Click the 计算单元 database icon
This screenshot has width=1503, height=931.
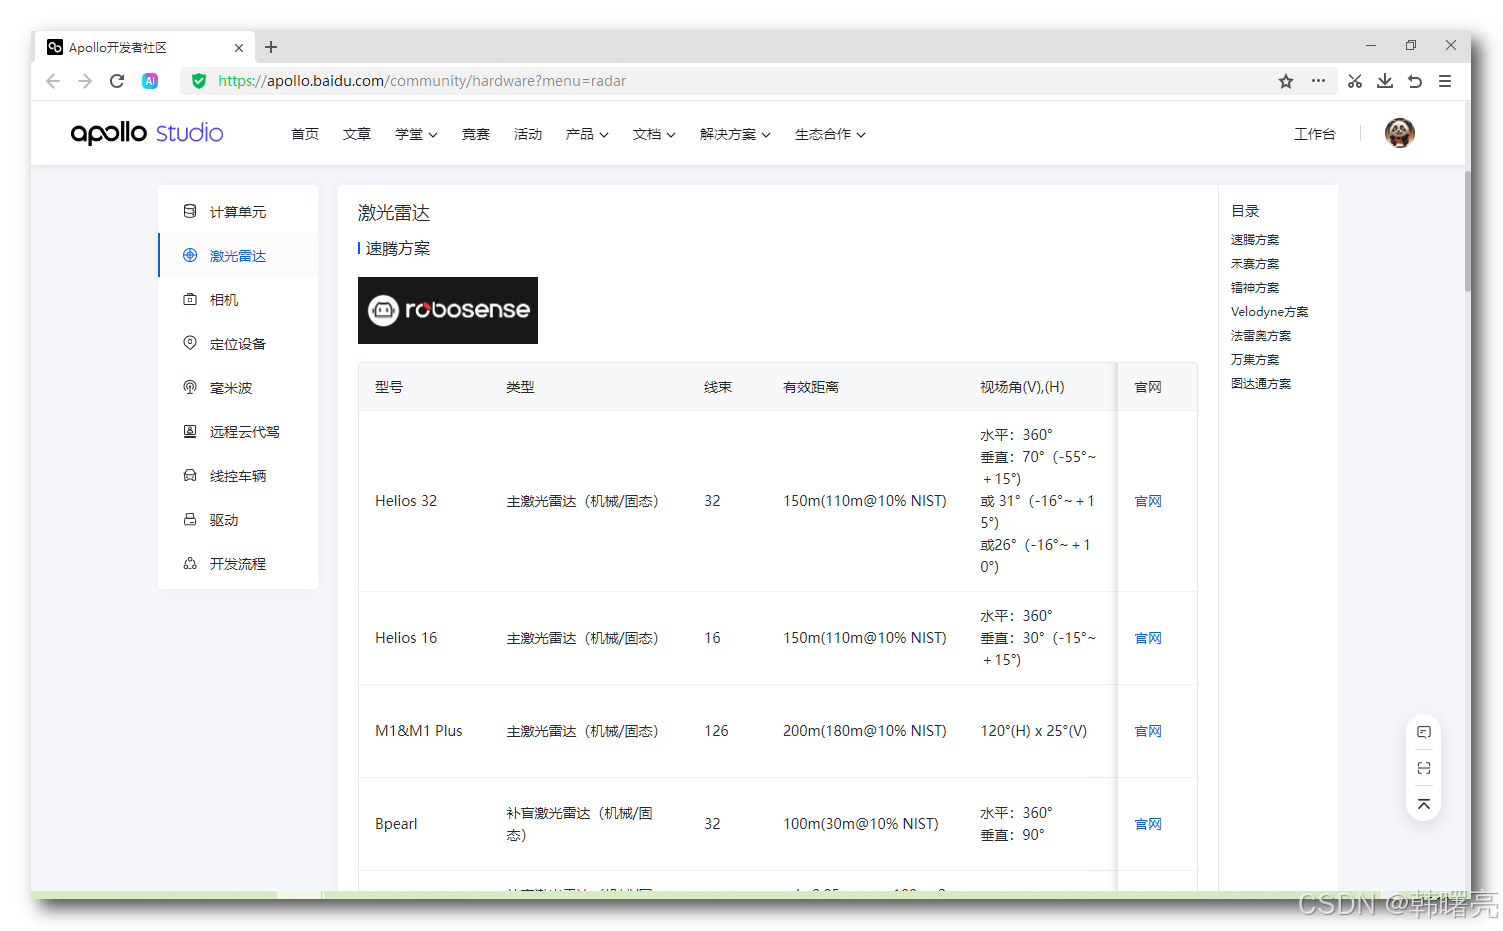pyautogui.click(x=190, y=211)
